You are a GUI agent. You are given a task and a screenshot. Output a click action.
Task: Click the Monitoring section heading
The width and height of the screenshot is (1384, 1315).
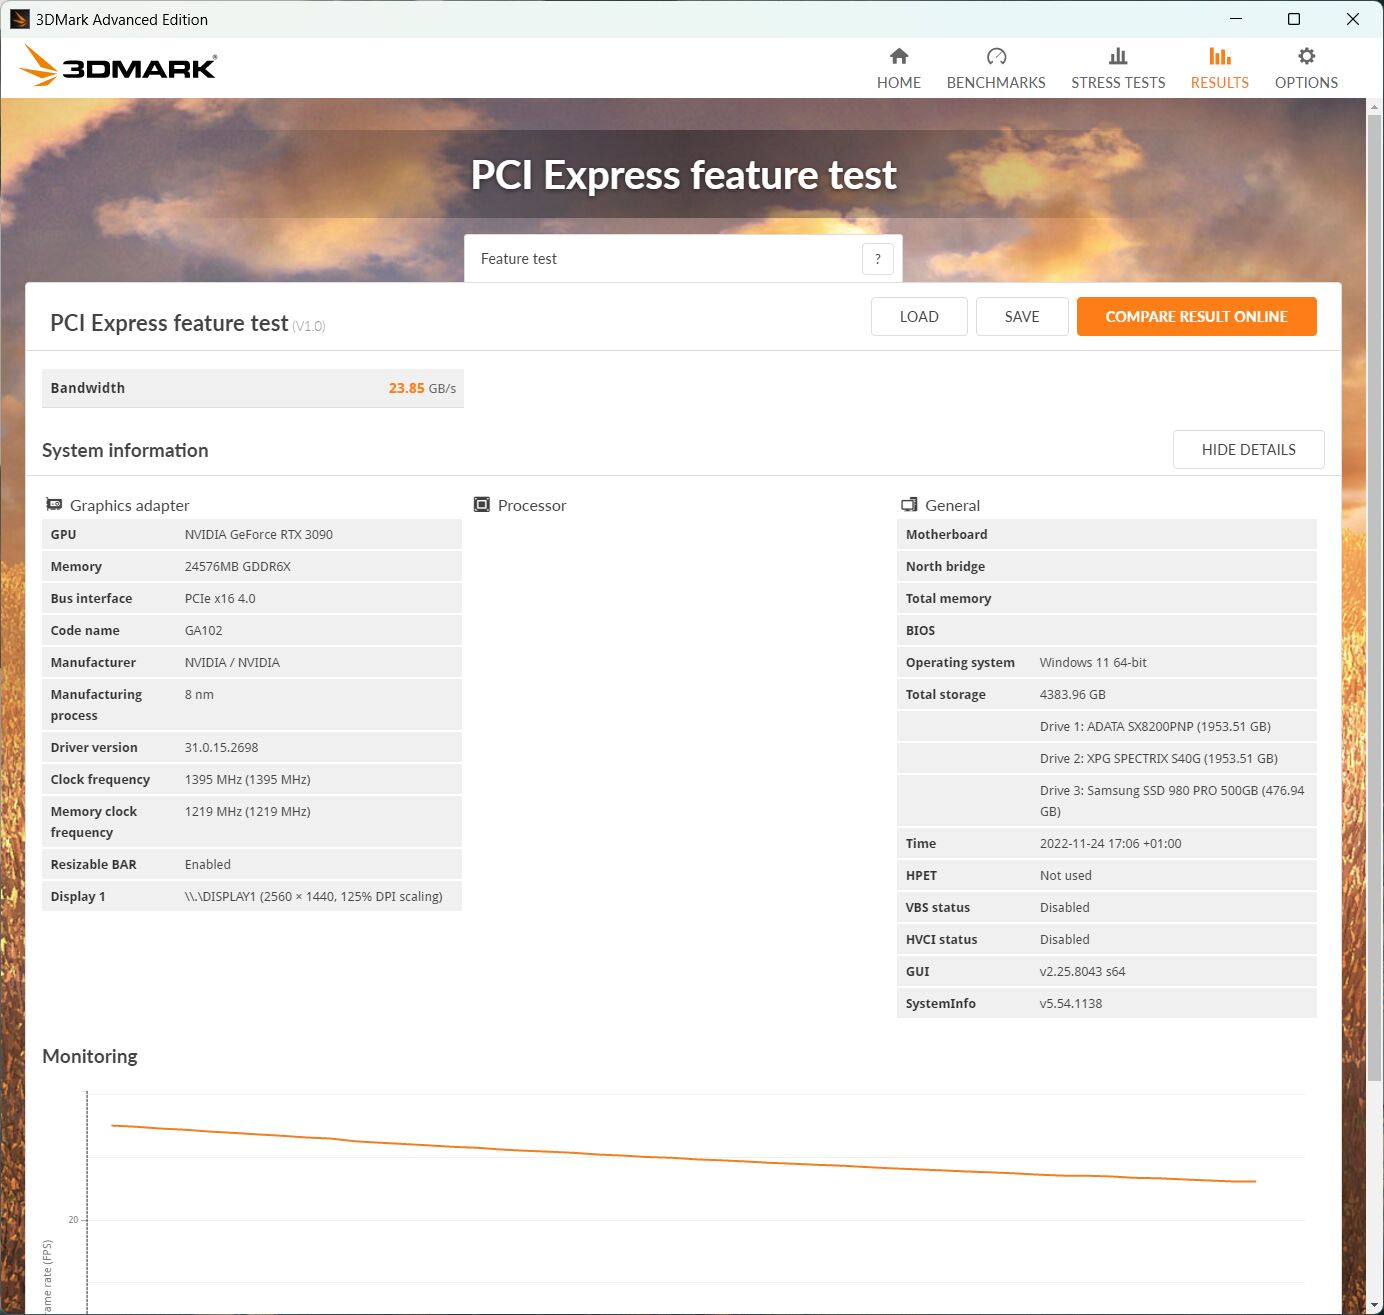90,1057
